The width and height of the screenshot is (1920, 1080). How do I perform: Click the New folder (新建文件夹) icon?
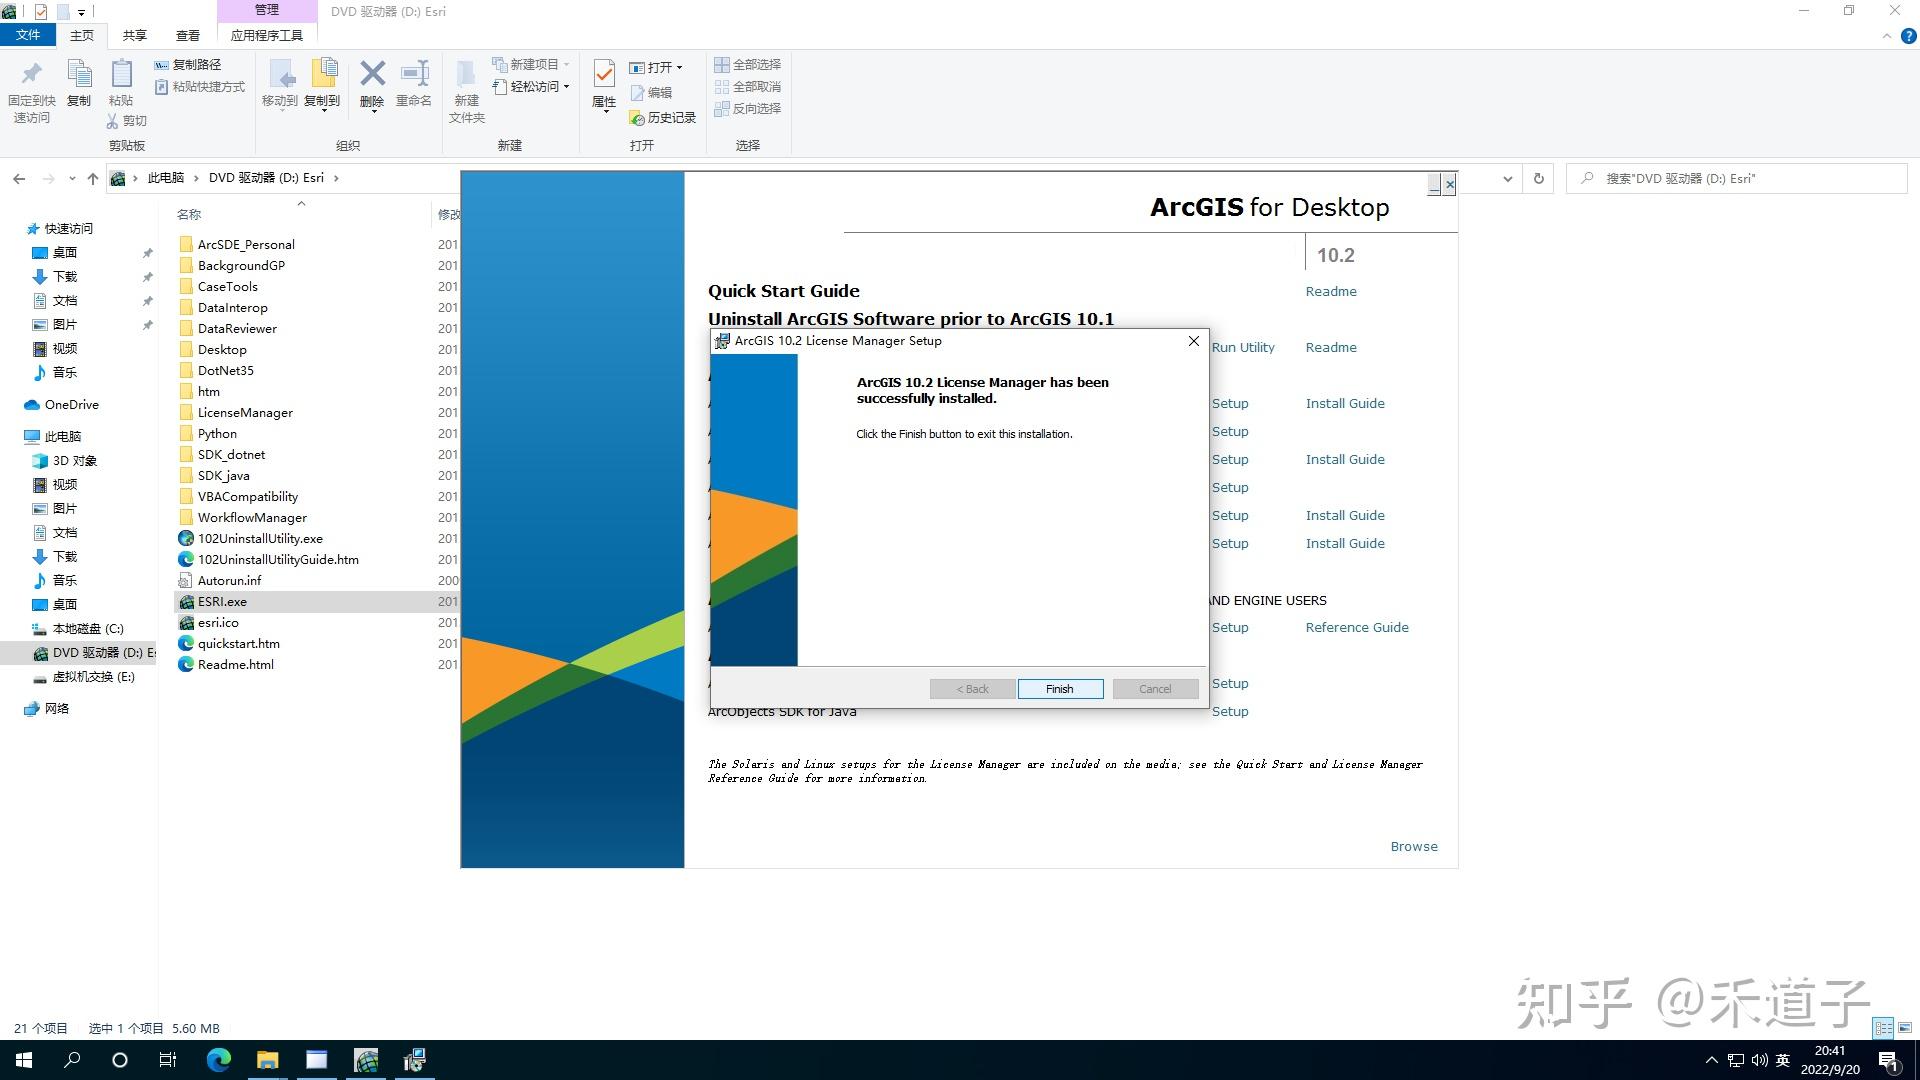pyautogui.click(x=466, y=74)
